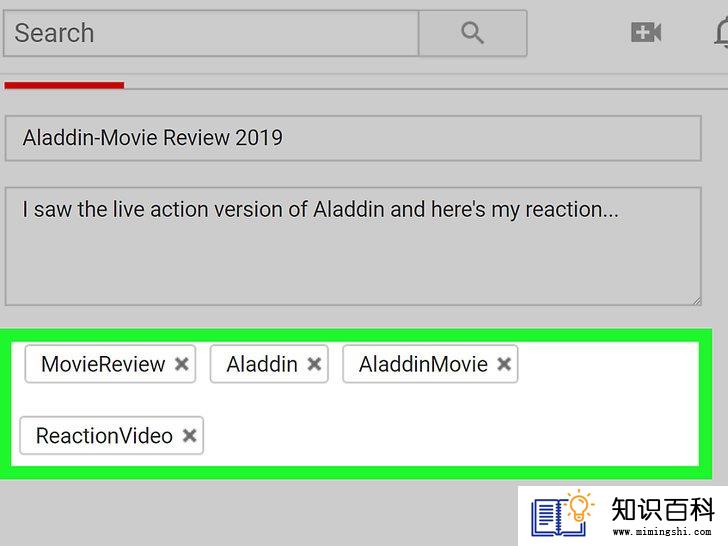Select the Aladdin tag label

262,364
